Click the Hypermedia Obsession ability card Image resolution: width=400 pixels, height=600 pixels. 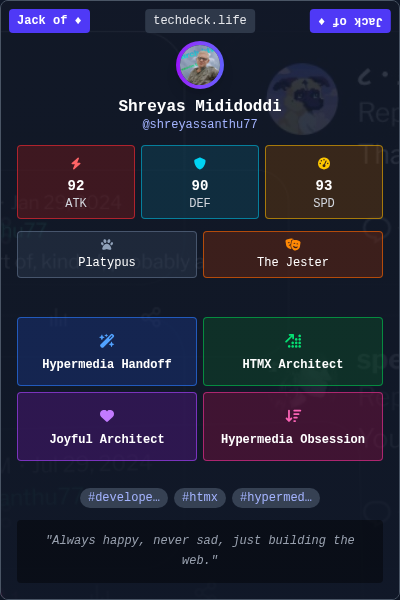click(x=293, y=426)
